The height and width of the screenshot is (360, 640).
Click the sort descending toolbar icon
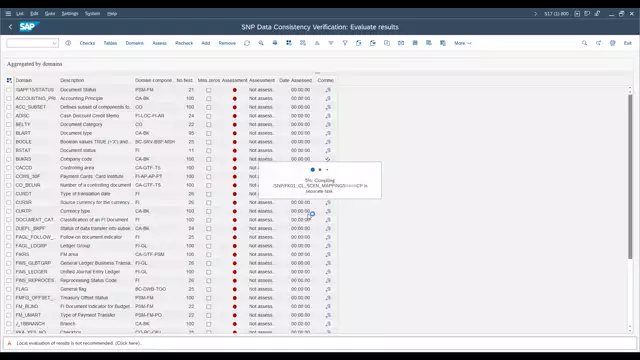(x=331, y=43)
